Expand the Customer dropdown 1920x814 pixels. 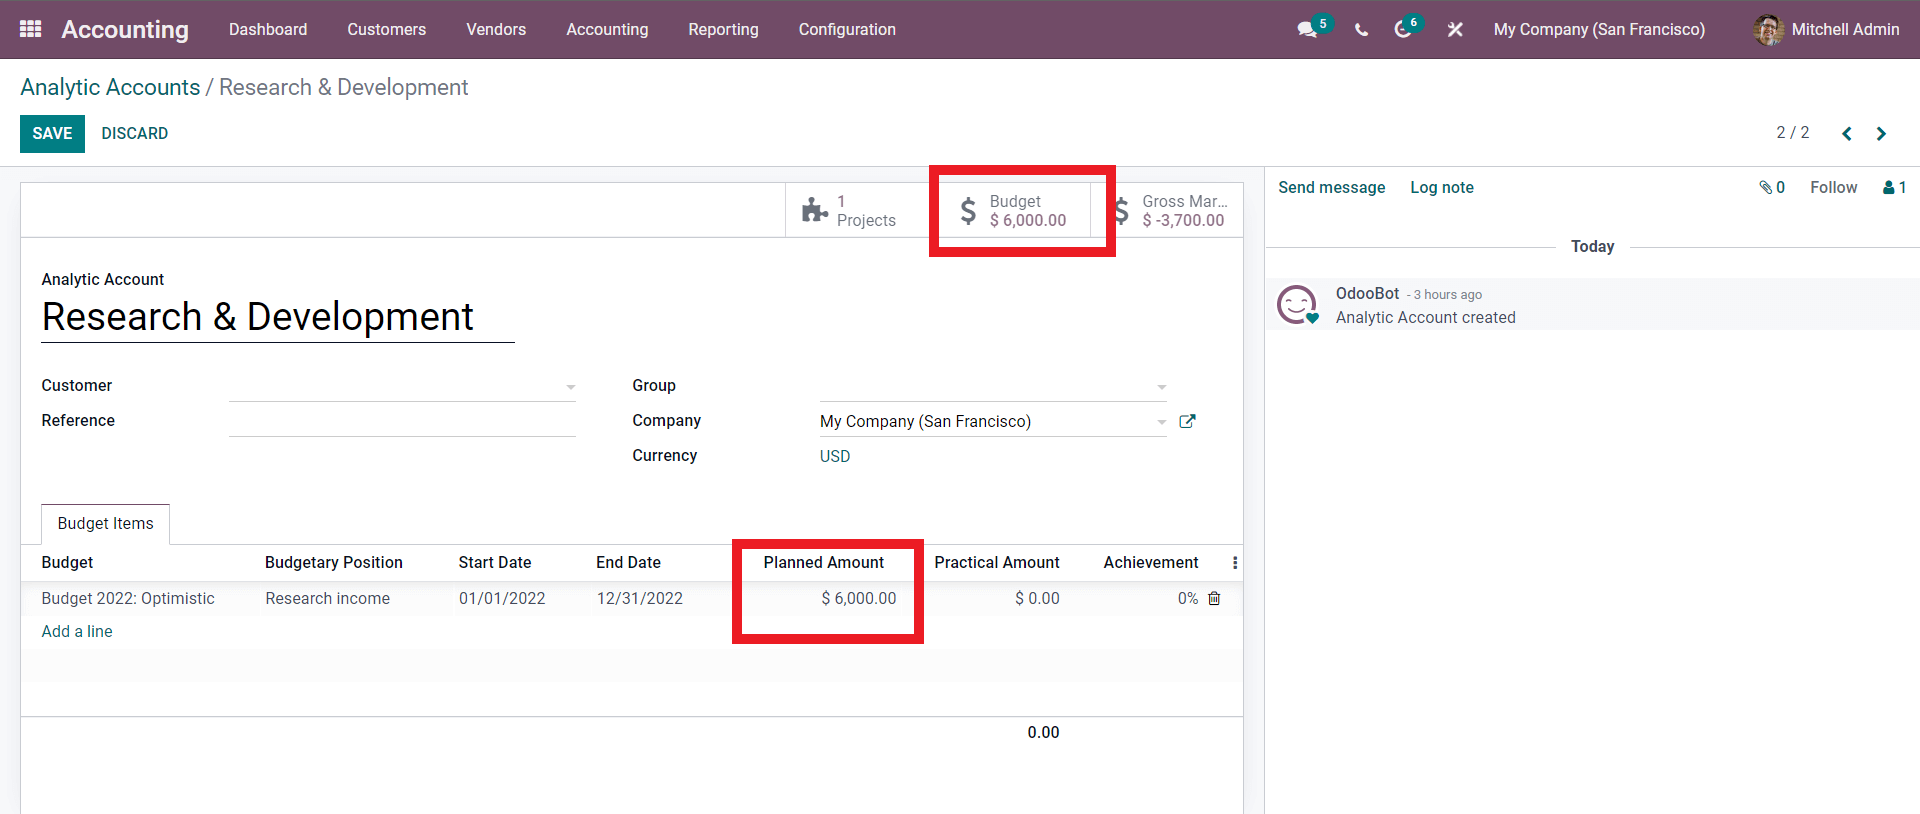570,387
